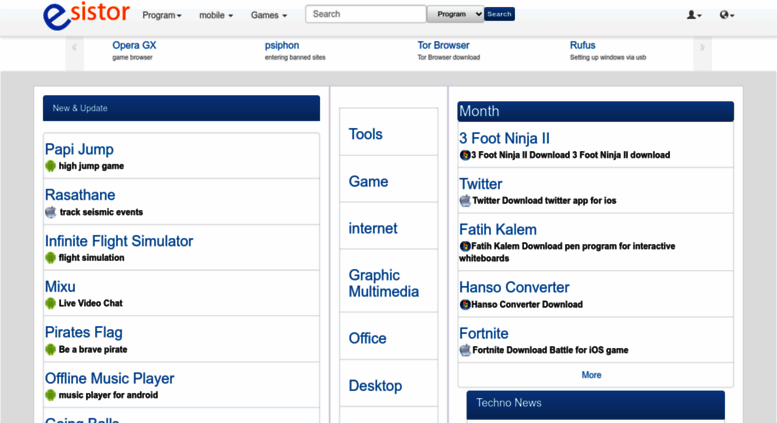Click Android icon beside Be a brave pirate
Viewport: 777px width, 423px height.
pyautogui.click(x=51, y=349)
